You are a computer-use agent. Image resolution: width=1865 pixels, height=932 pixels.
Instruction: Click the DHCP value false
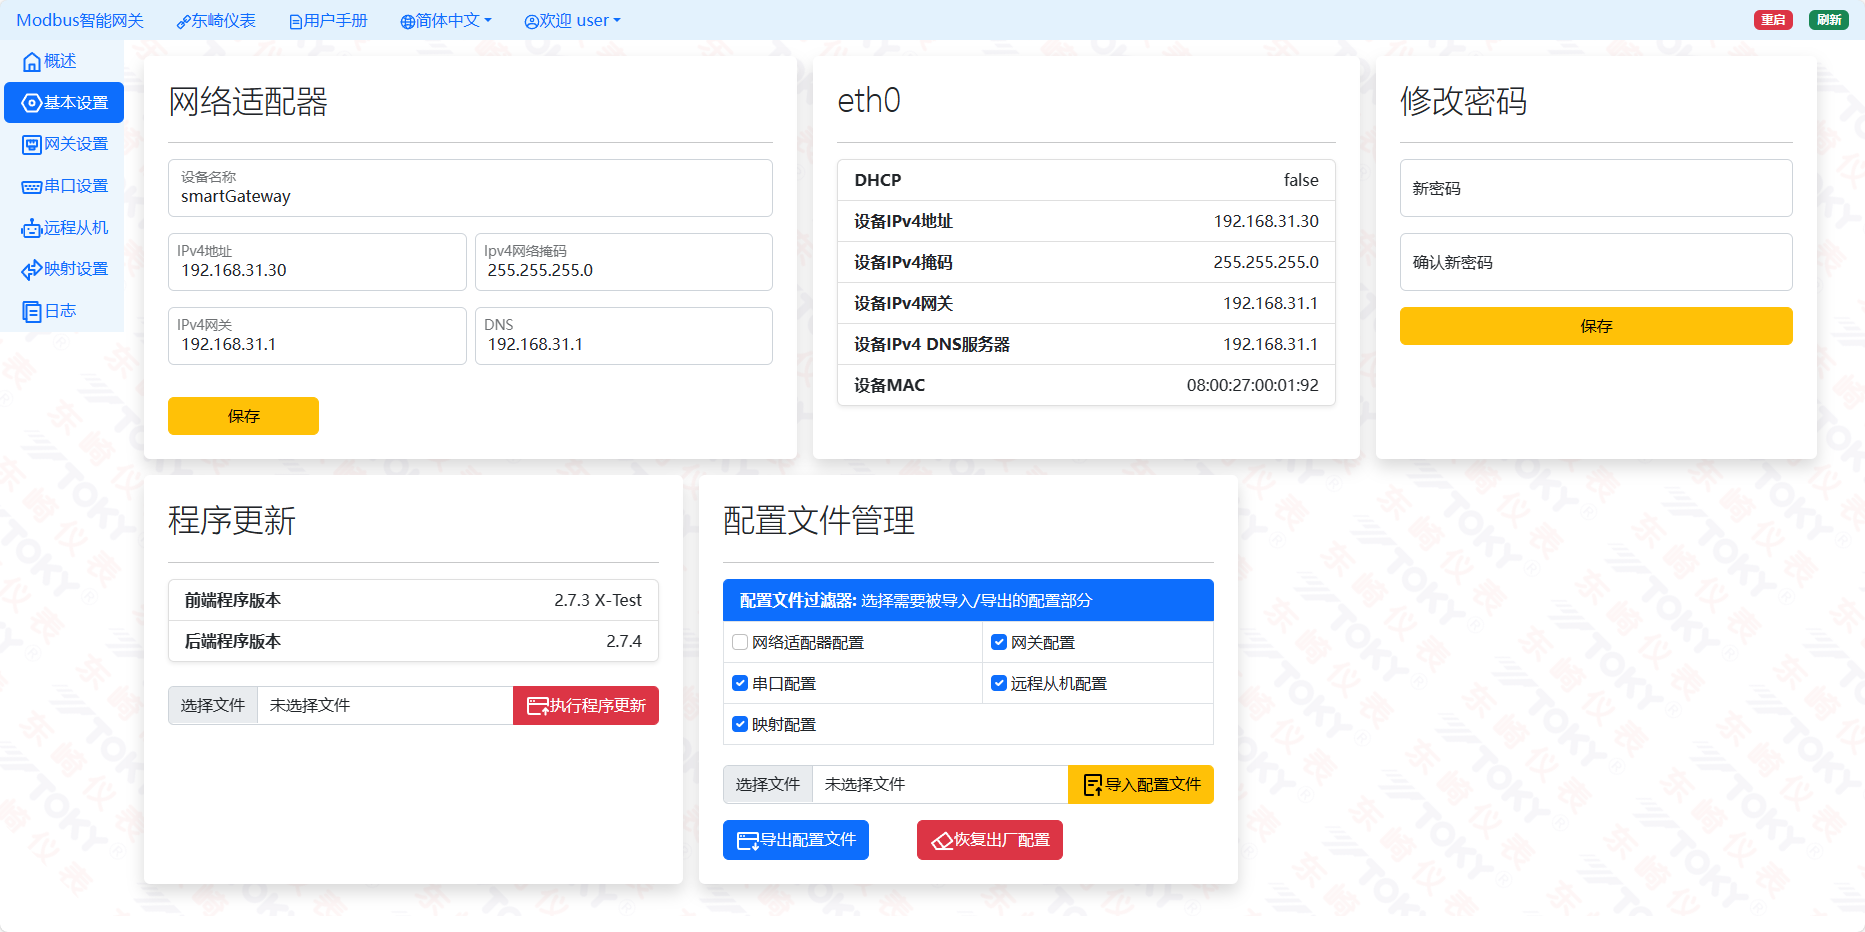(1301, 180)
